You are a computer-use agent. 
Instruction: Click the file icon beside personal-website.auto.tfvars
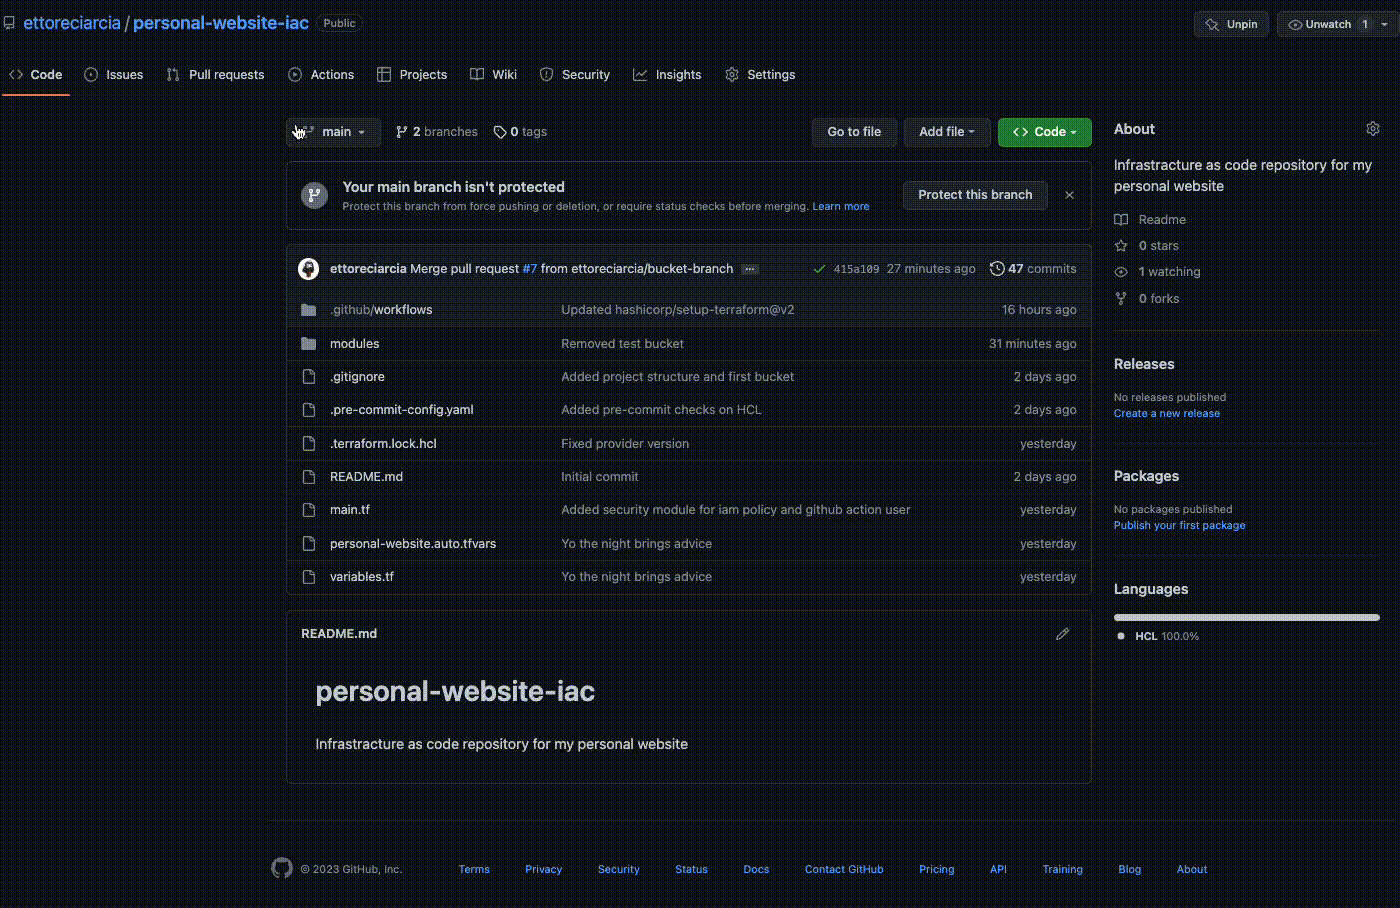pos(309,544)
